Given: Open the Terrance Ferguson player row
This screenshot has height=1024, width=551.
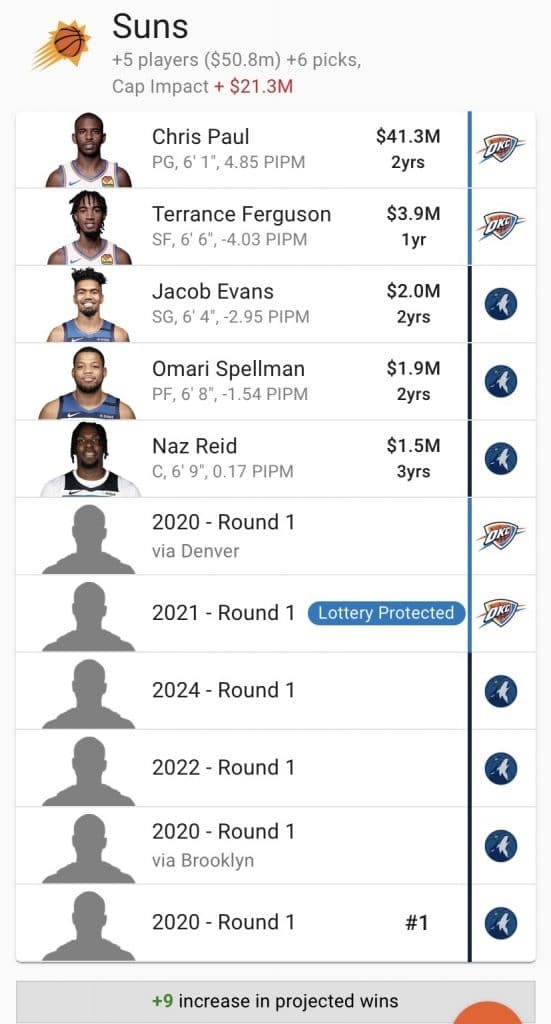Looking at the screenshot, I should point(242,227).
